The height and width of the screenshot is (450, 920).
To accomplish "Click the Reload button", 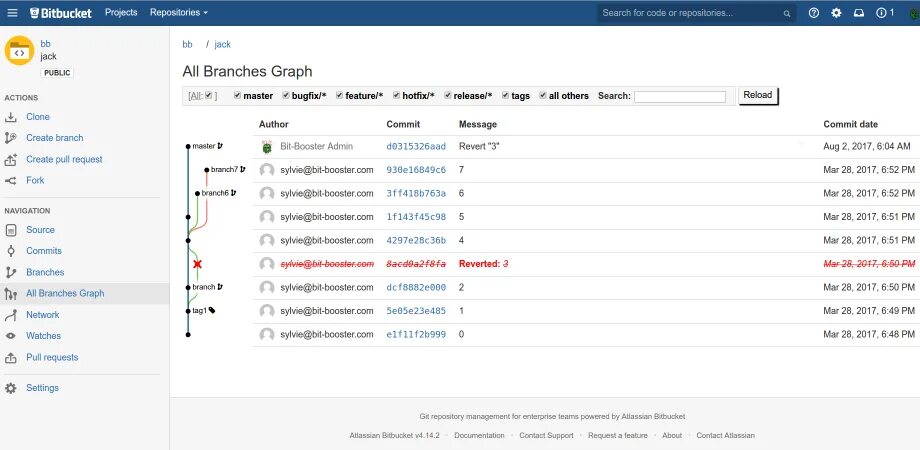I will [x=757, y=95].
